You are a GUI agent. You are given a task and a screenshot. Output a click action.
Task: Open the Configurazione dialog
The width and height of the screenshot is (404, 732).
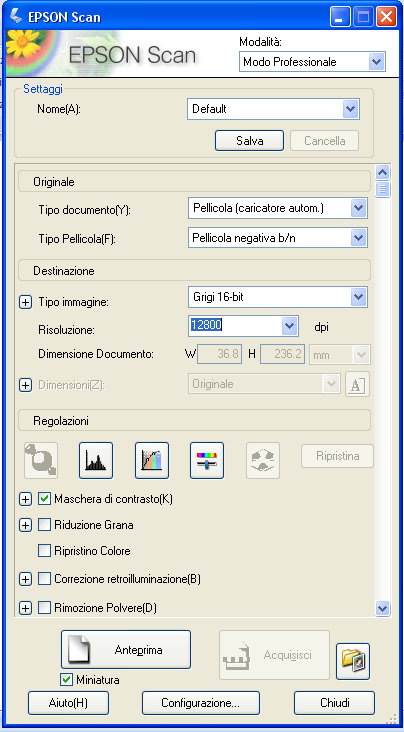tap(200, 703)
